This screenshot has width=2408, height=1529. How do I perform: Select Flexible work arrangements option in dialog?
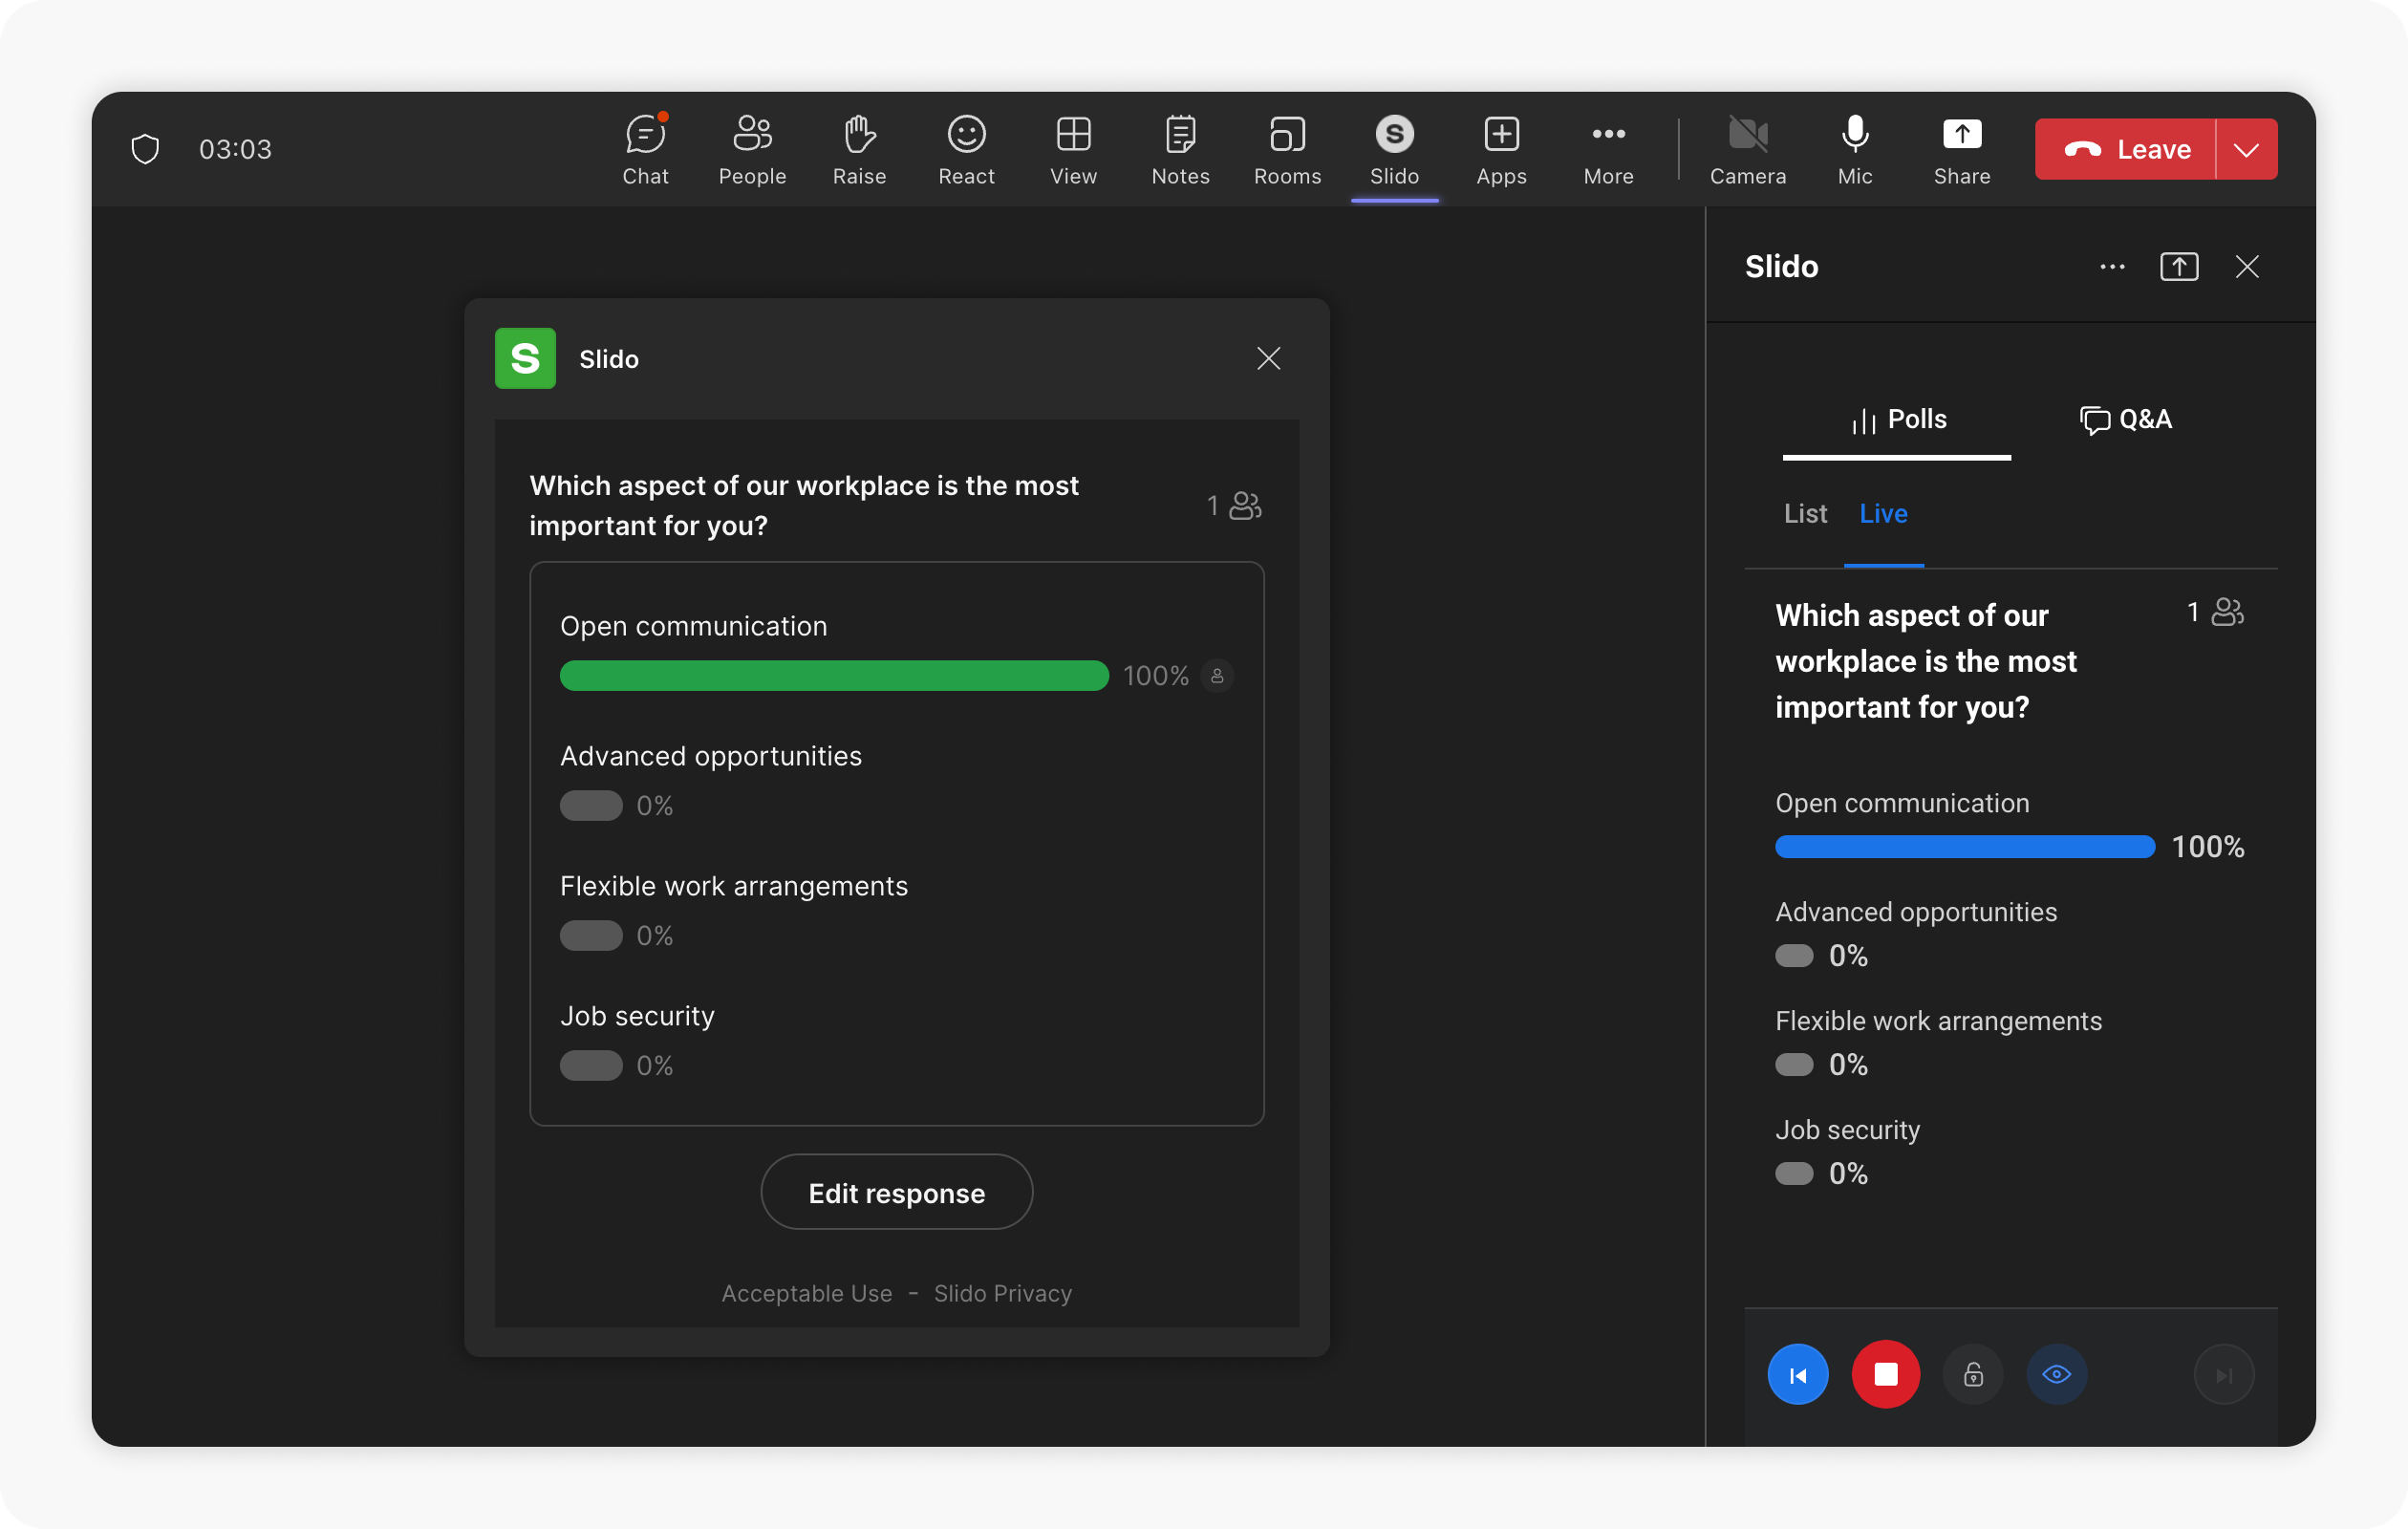(733, 887)
